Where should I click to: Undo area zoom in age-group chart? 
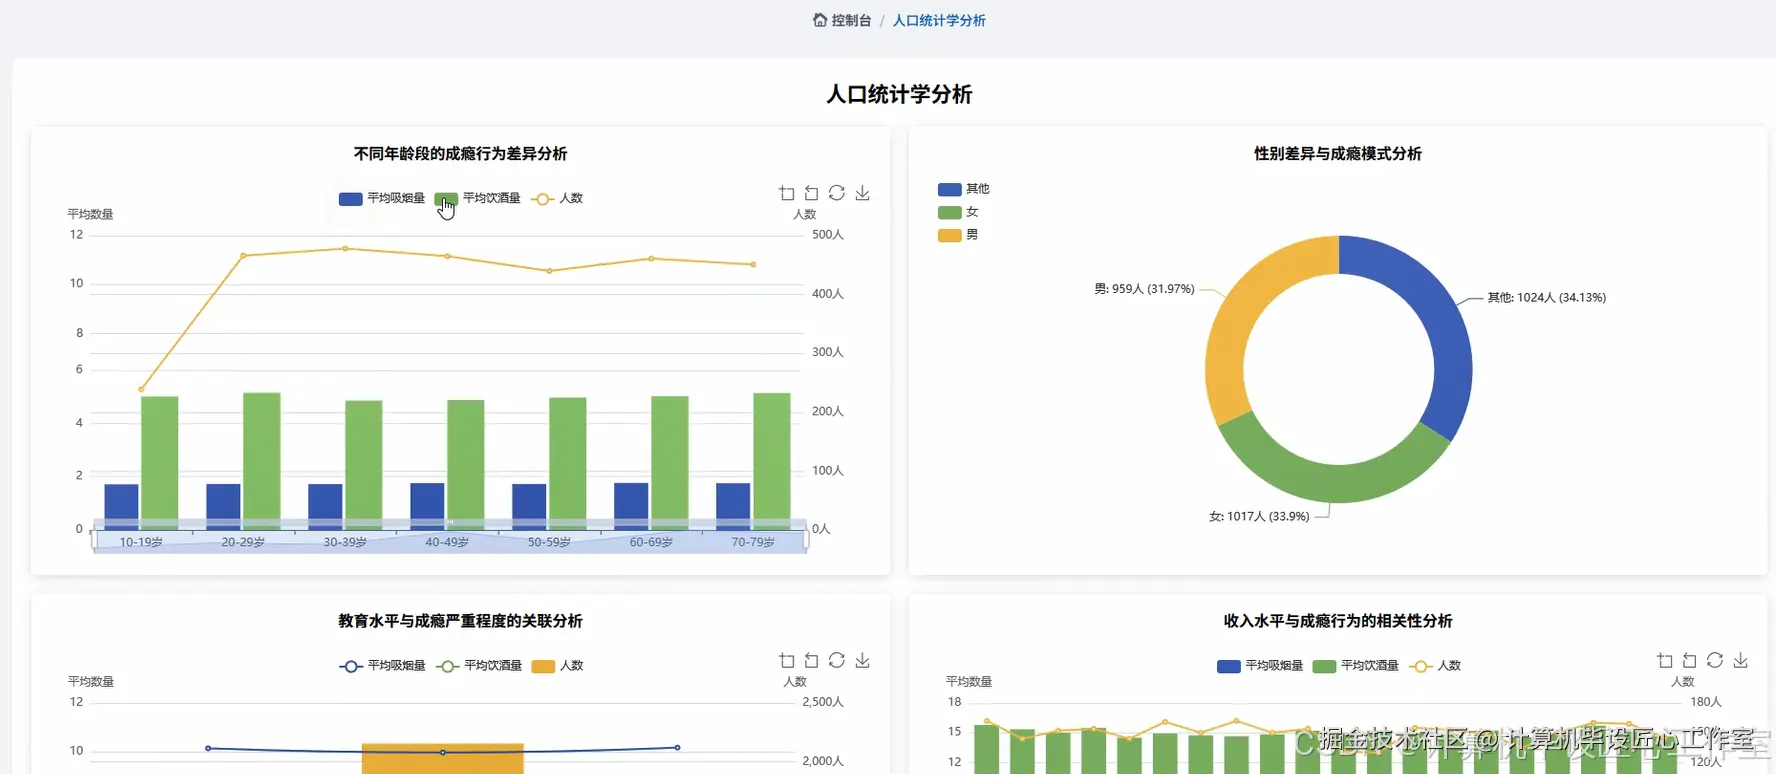tap(812, 193)
